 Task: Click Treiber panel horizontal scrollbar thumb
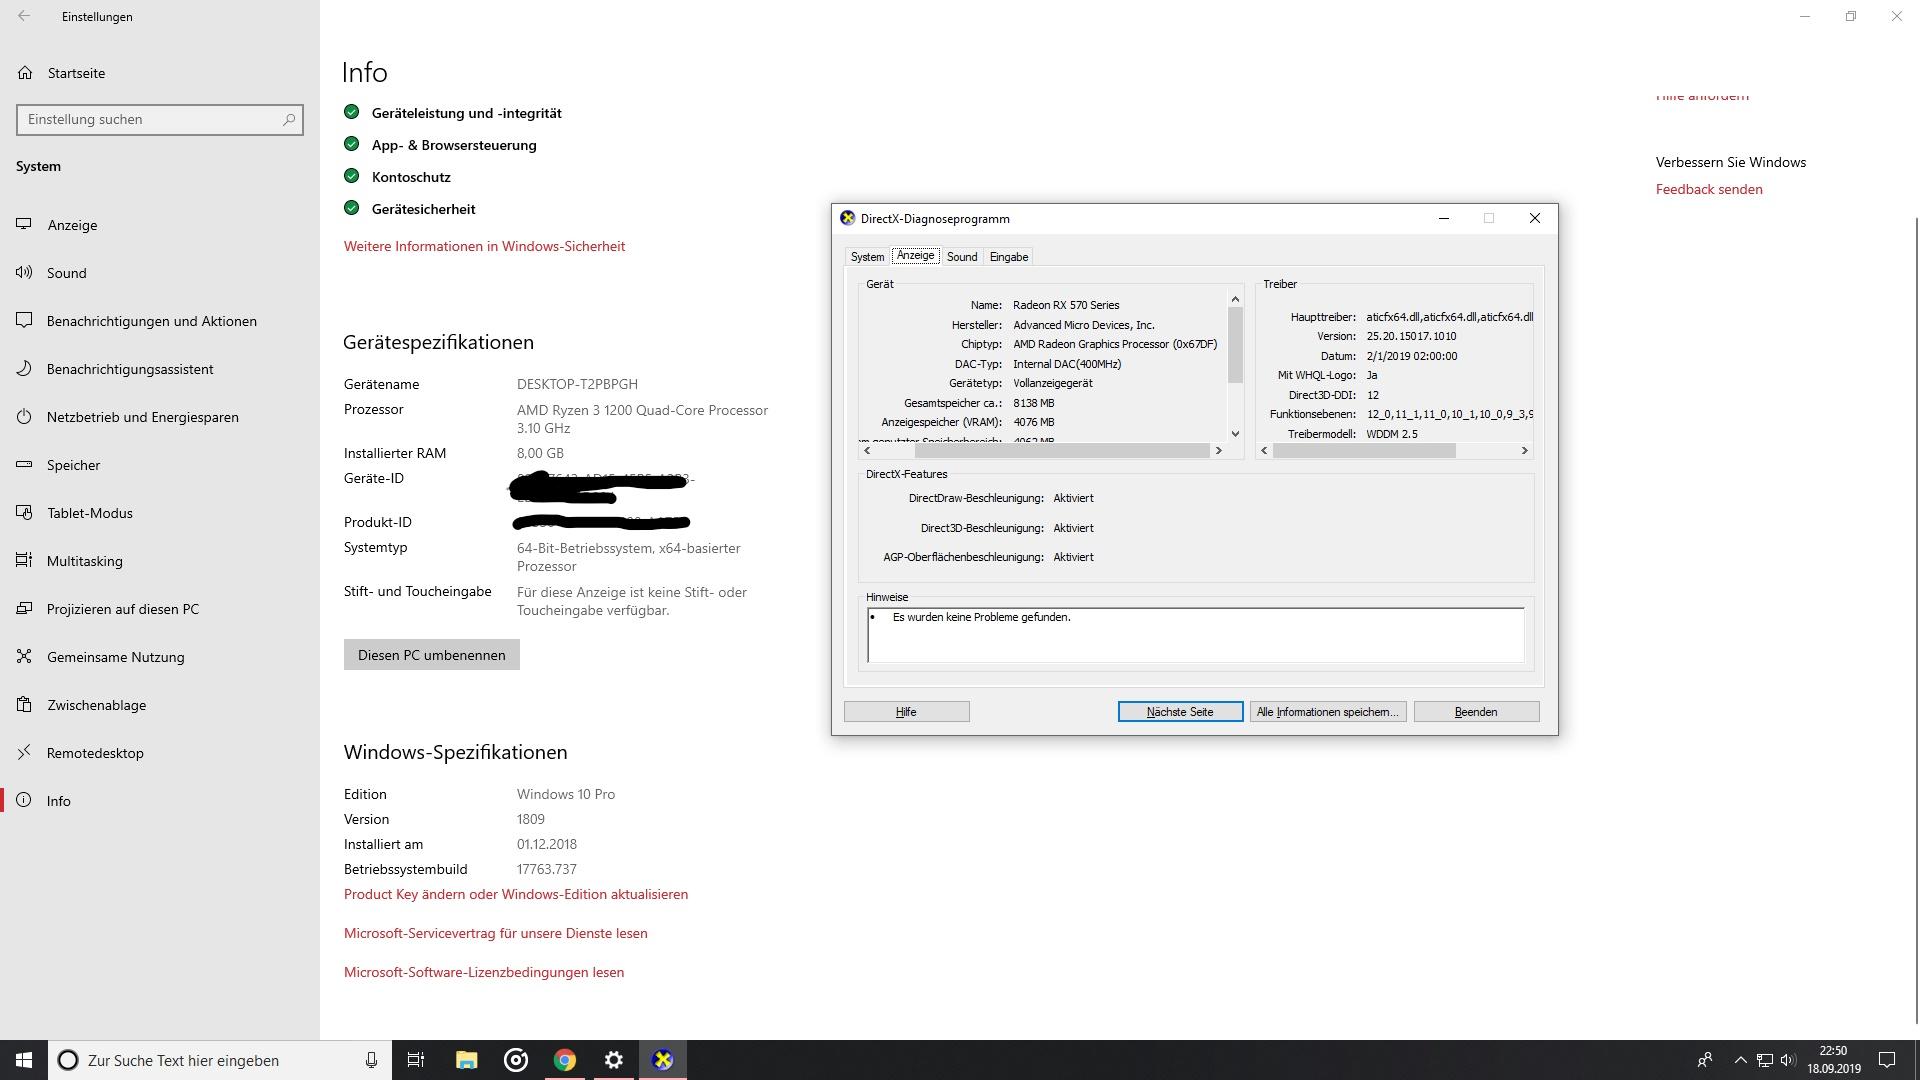(1364, 451)
